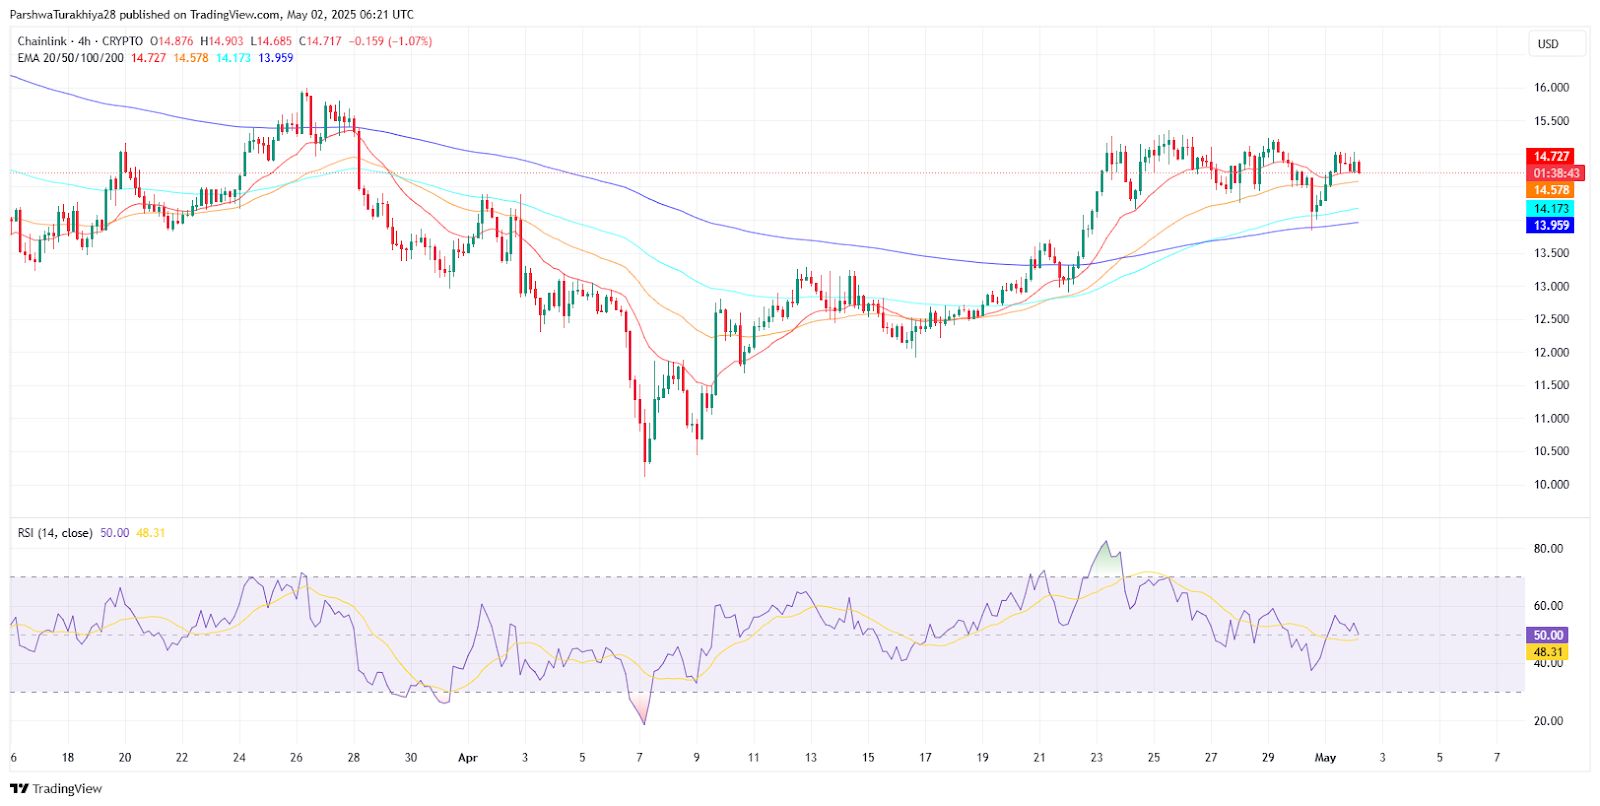This screenshot has height=806, width=1600.
Task: Click the 16.000 level on price scale
Action: [1551, 88]
